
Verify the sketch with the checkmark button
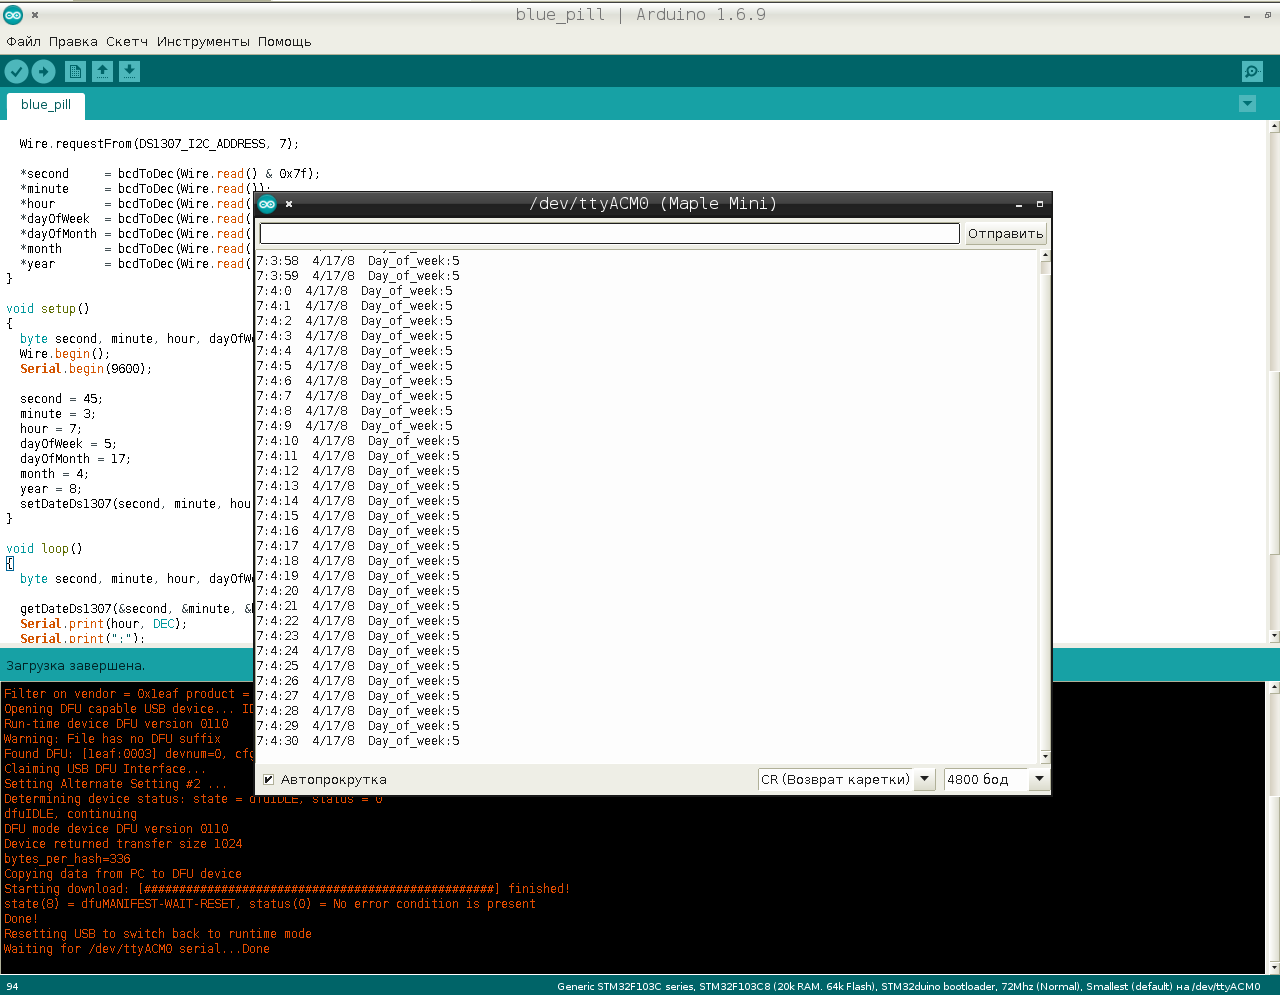pyautogui.click(x=16, y=71)
